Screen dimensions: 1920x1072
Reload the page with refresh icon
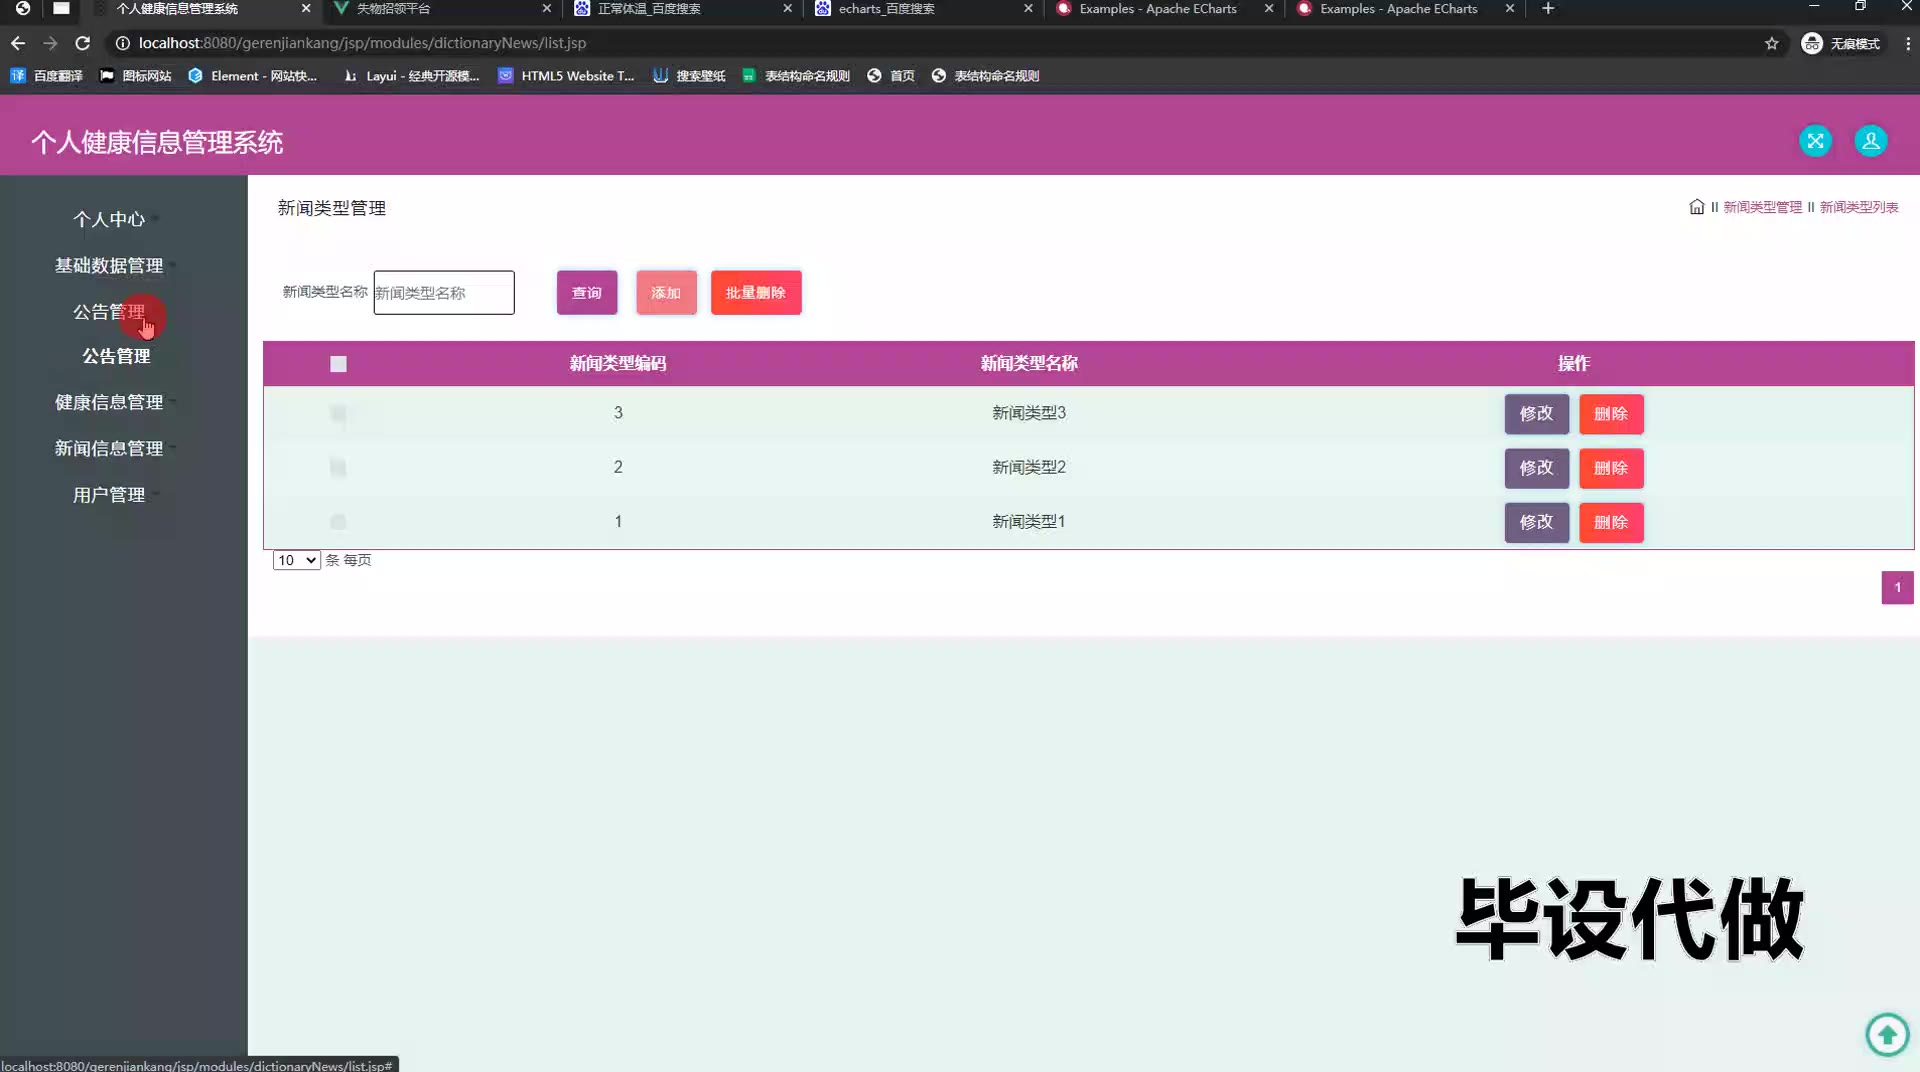coord(83,43)
